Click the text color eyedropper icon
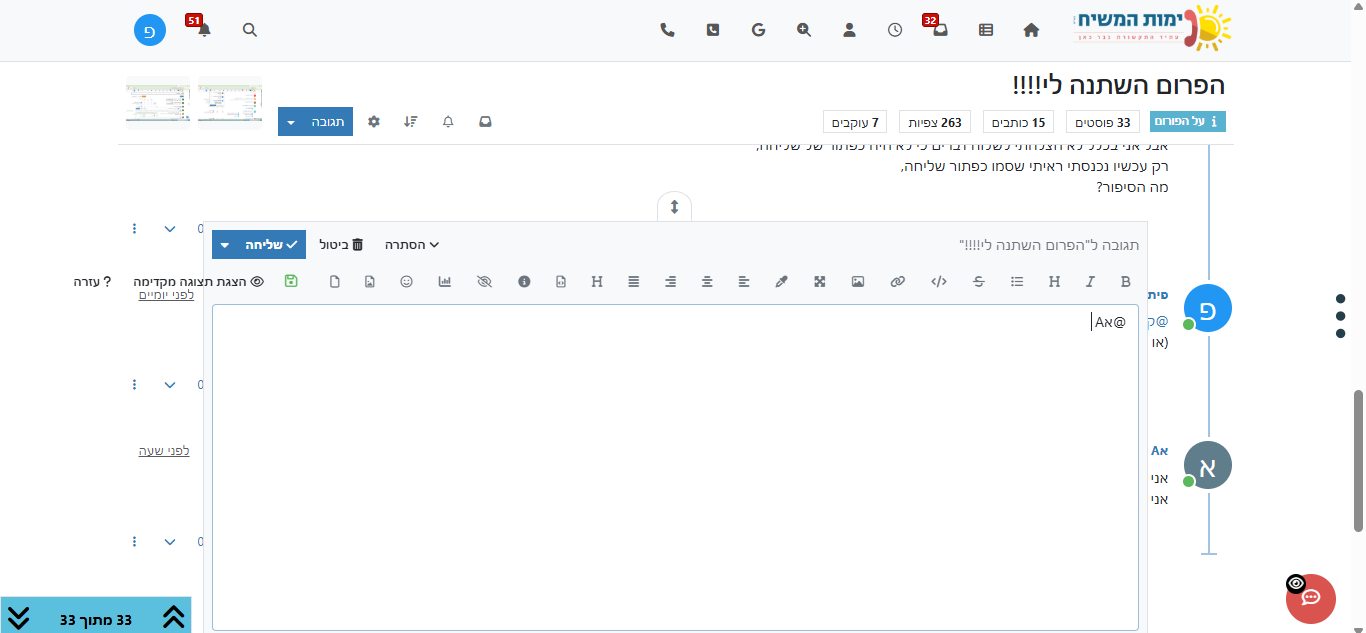Screen dimensions: 1366x633 click(781, 282)
